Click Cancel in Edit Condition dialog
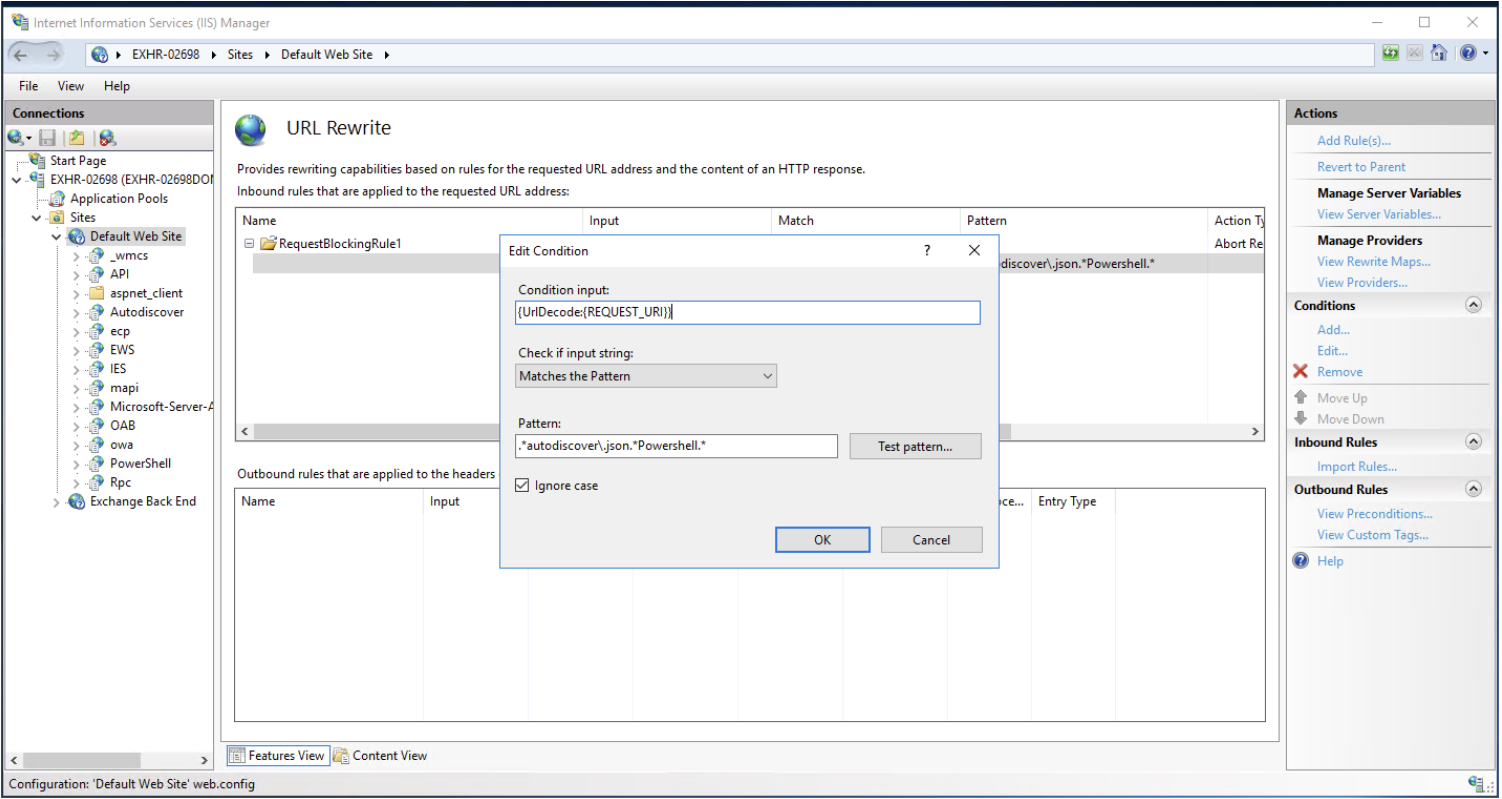The width and height of the screenshot is (1502, 799). click(931, 539)
